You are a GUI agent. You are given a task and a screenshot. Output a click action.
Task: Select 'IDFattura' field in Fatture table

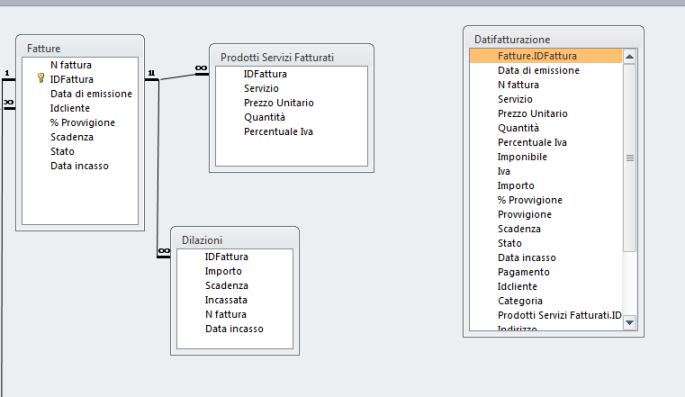72,79
